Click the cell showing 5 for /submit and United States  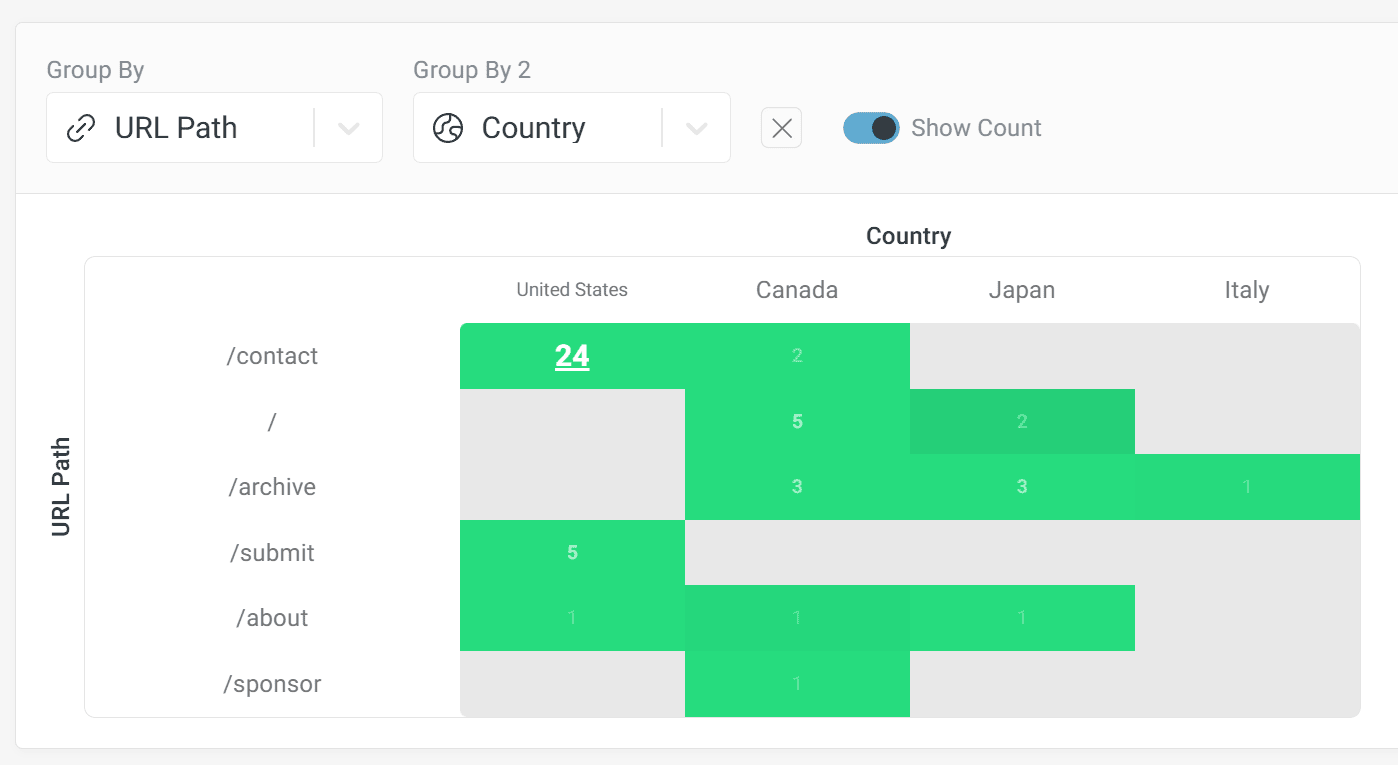click(x=572, y=552)
